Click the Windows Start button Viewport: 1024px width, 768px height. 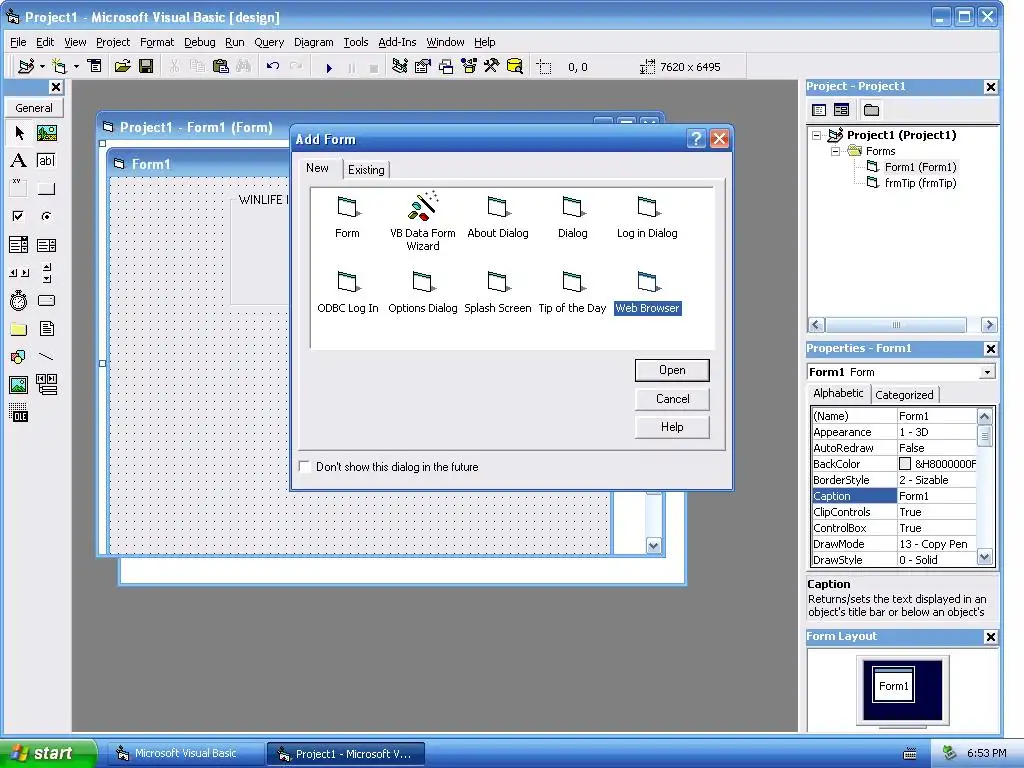[48, 753]
